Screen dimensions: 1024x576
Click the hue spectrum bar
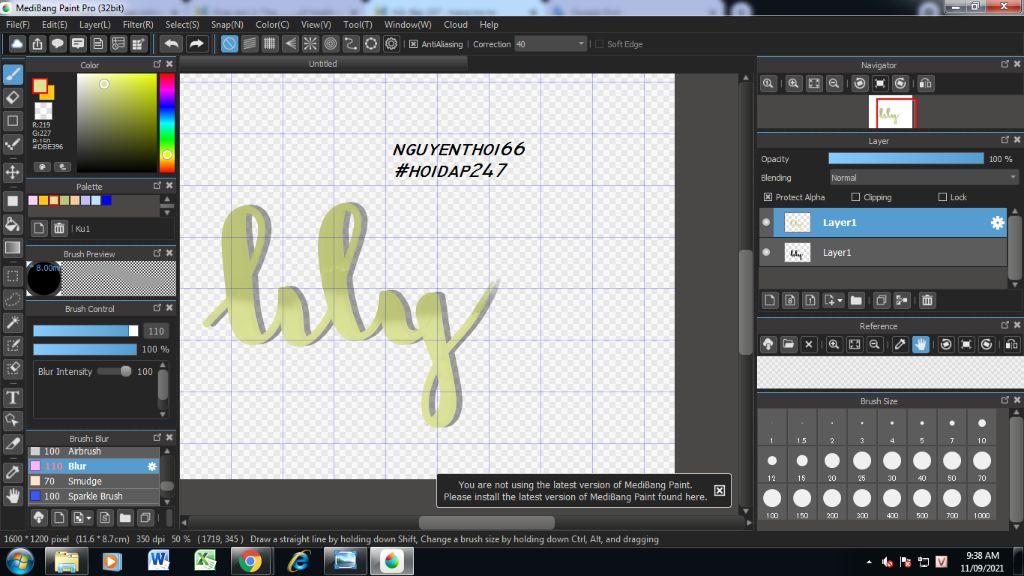[x=167, y=123]
